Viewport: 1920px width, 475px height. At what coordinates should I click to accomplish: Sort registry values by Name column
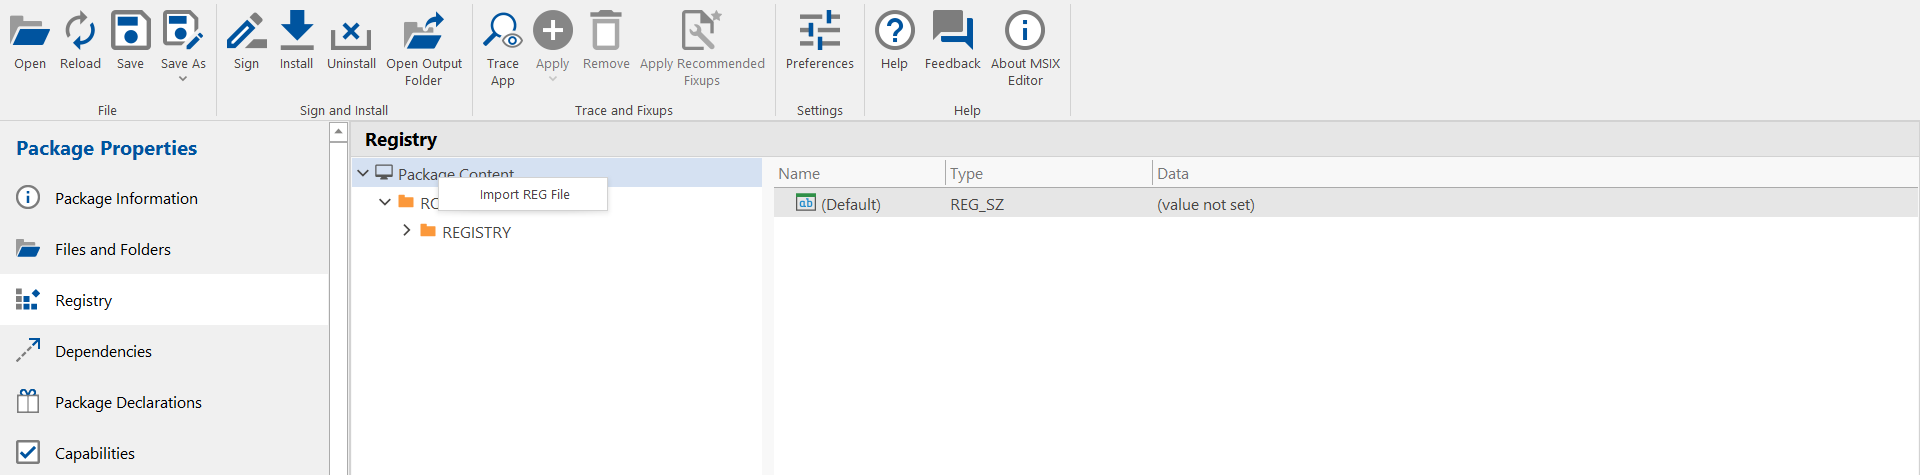click(799, 174)
